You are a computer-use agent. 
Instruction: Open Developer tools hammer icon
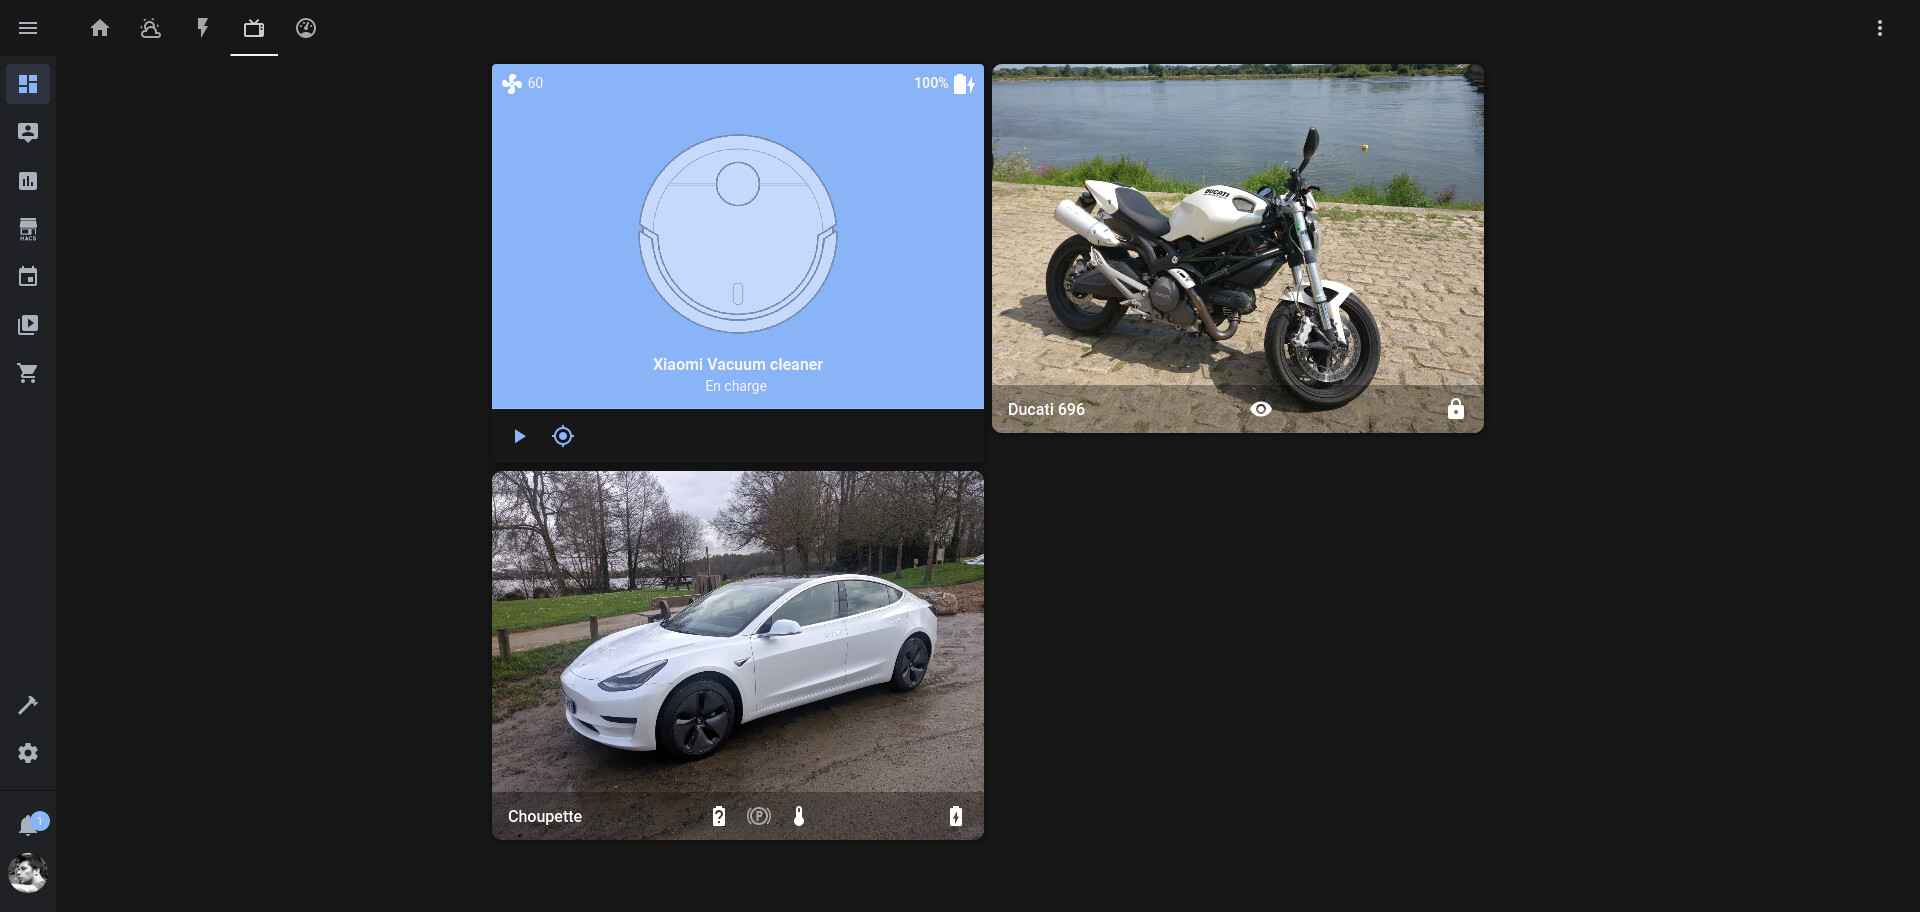point(28,705)
